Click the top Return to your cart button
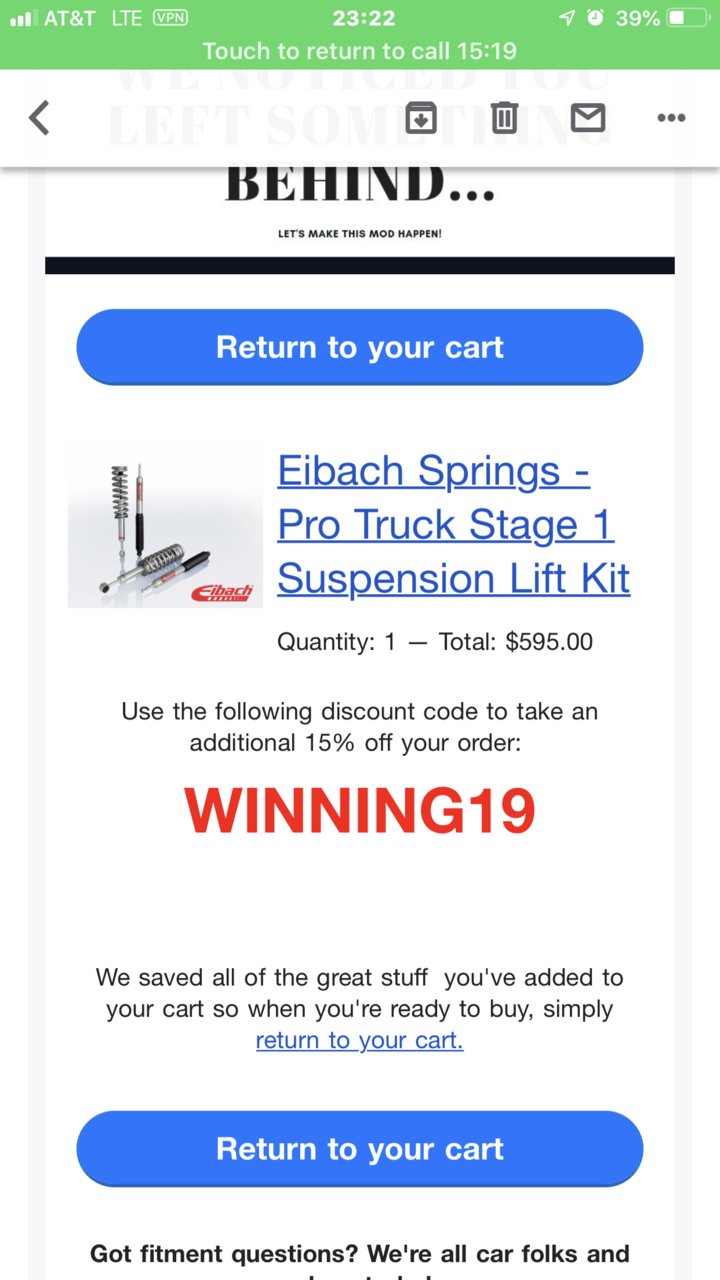Image resolution: width=720 pixels, height=1280 pixels. point(360,347)
